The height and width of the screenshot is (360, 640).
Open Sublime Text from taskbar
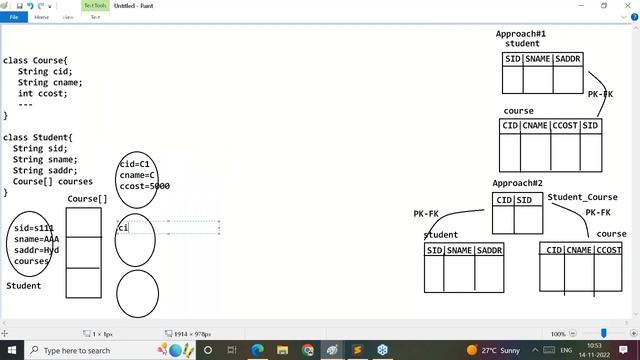click(x=358, y=350)
